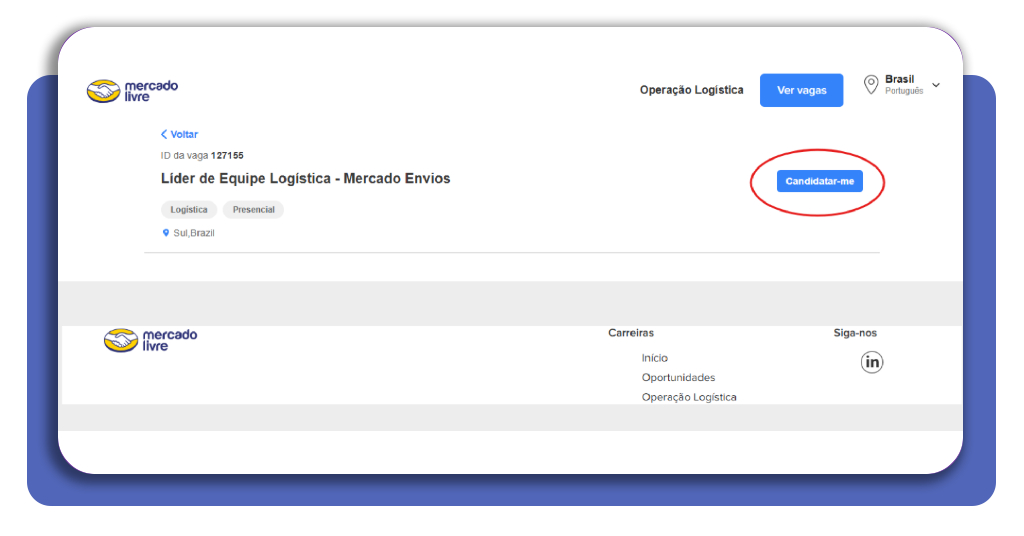Screen dimensions: 1024x536
Task: Click the Brasil country label
Action: point(899,79)
